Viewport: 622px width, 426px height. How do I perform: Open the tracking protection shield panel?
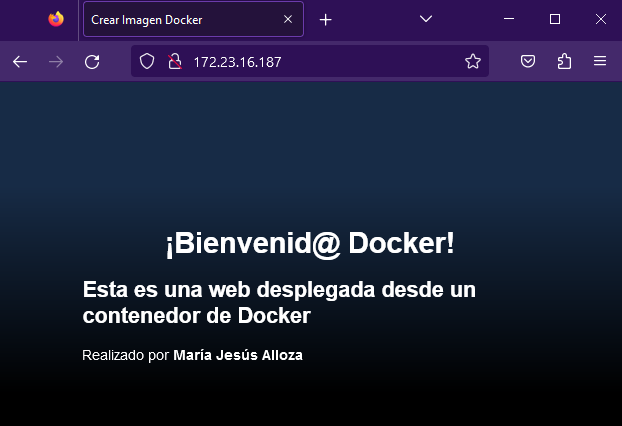147,62
